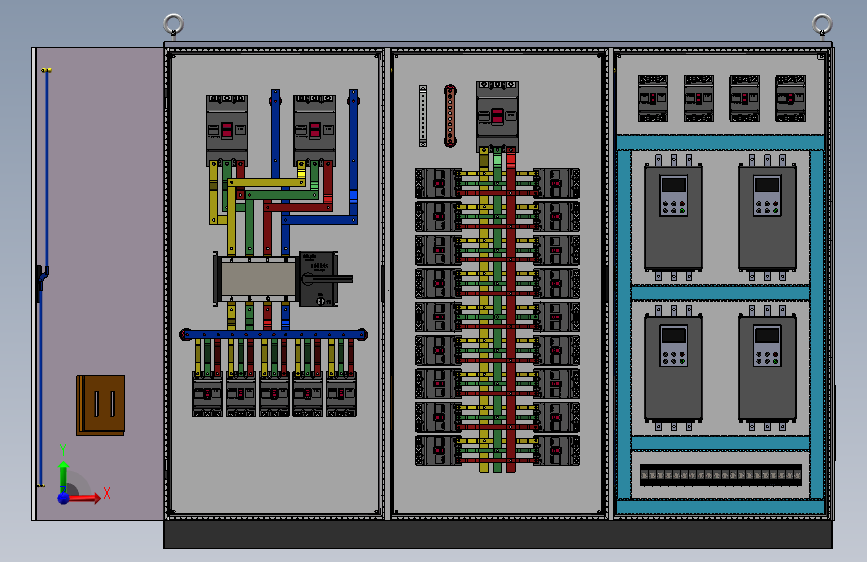The width and height of the screenshot is (867, 562).
Task: Select the main breaker at the top of the middle cabinet
Action: [x=497, y=117]
